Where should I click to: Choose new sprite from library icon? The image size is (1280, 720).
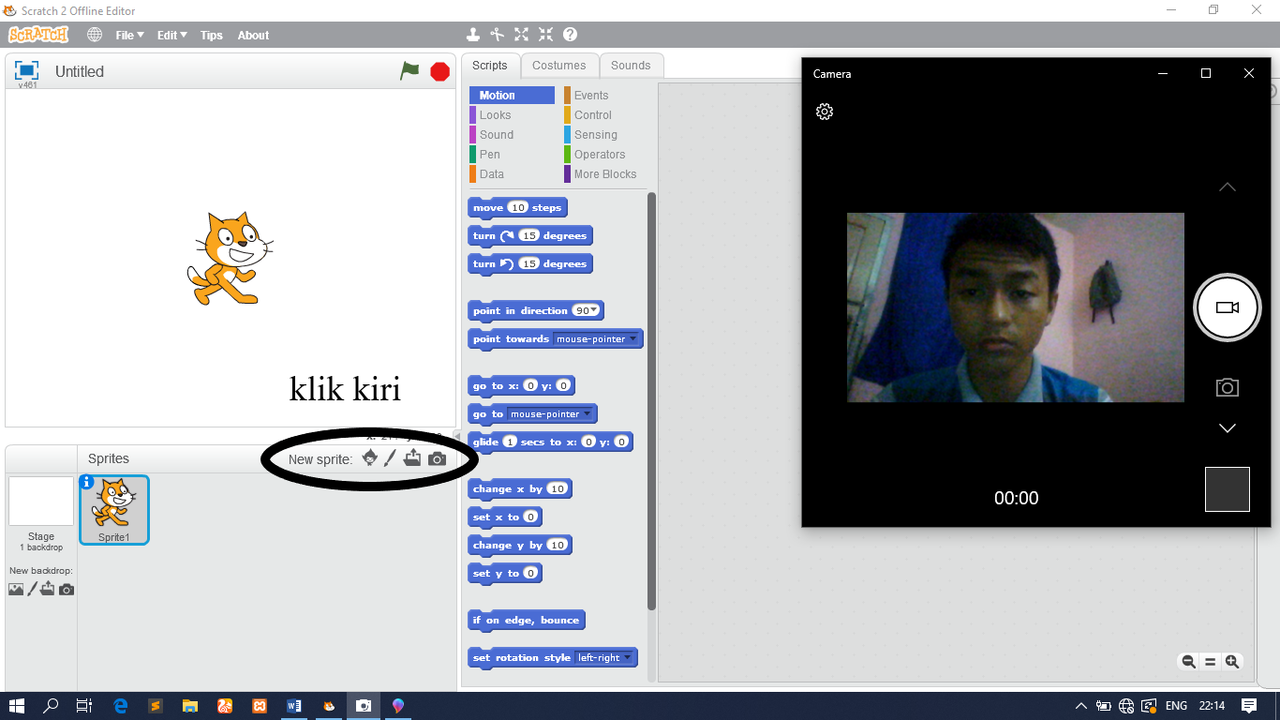[x=370, y=458]
